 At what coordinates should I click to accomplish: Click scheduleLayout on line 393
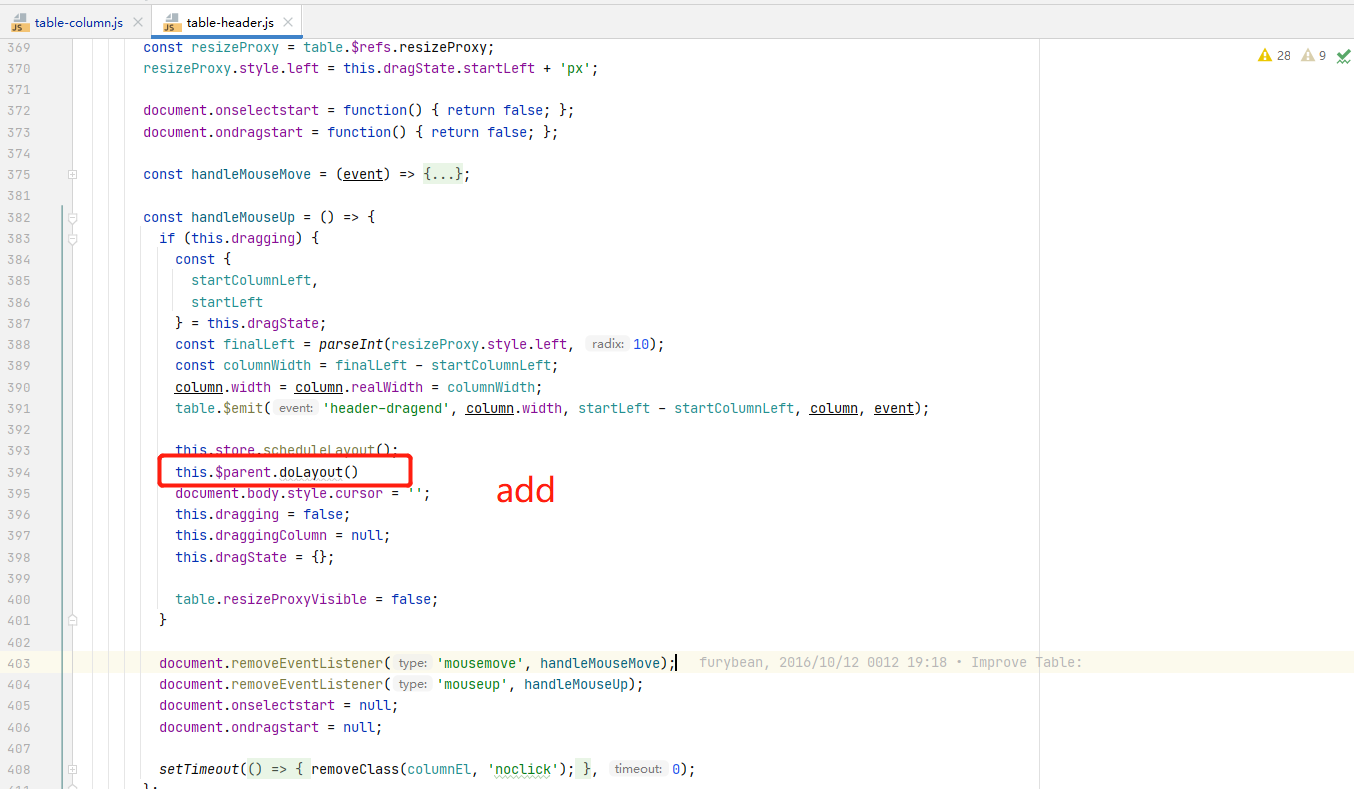[x=318, y=451]
